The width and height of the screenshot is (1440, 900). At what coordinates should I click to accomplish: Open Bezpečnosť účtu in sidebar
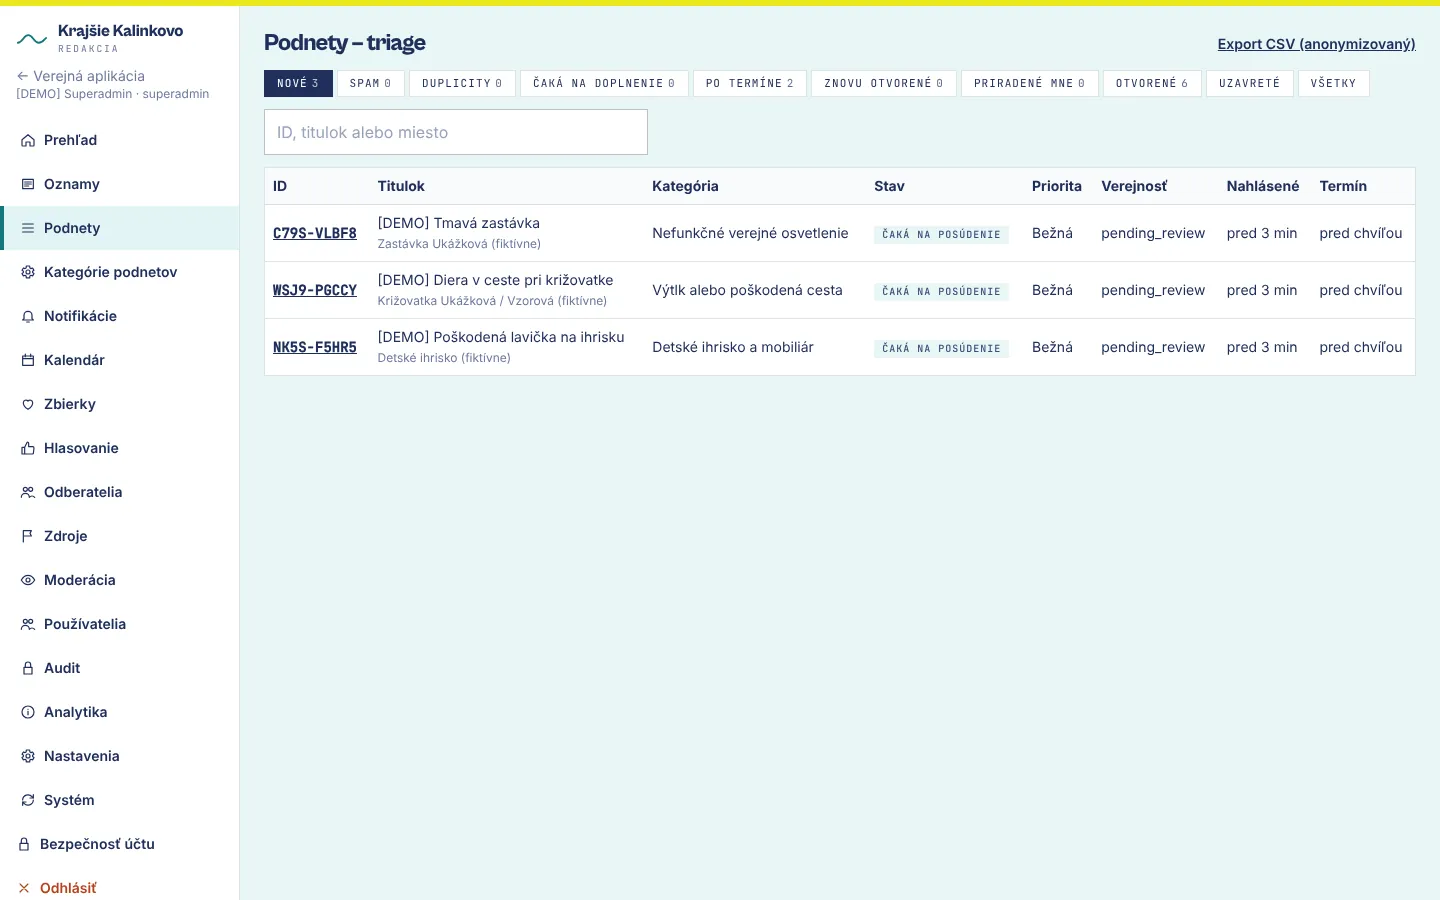coord(120,844)
